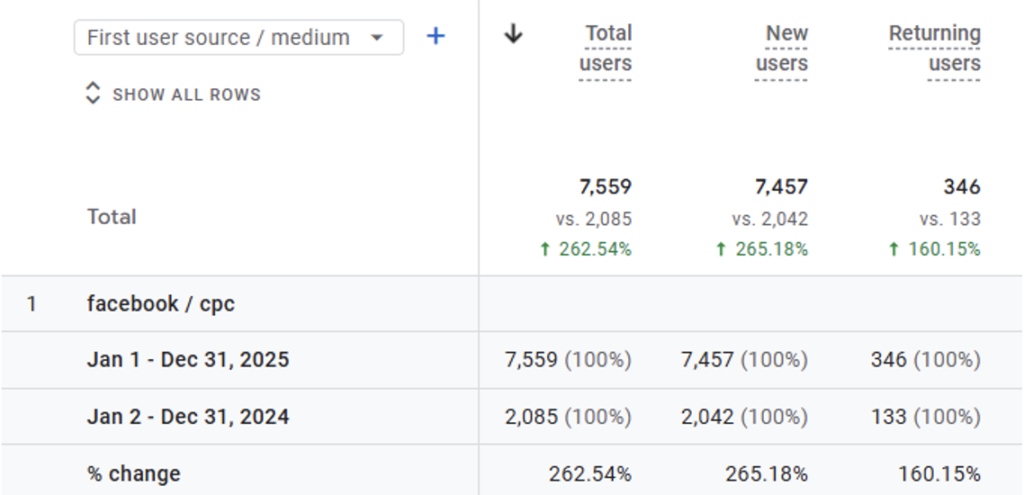Click the % change row label
The height and width of the screenshot is (495, 1024).
[x=134, y=473]
